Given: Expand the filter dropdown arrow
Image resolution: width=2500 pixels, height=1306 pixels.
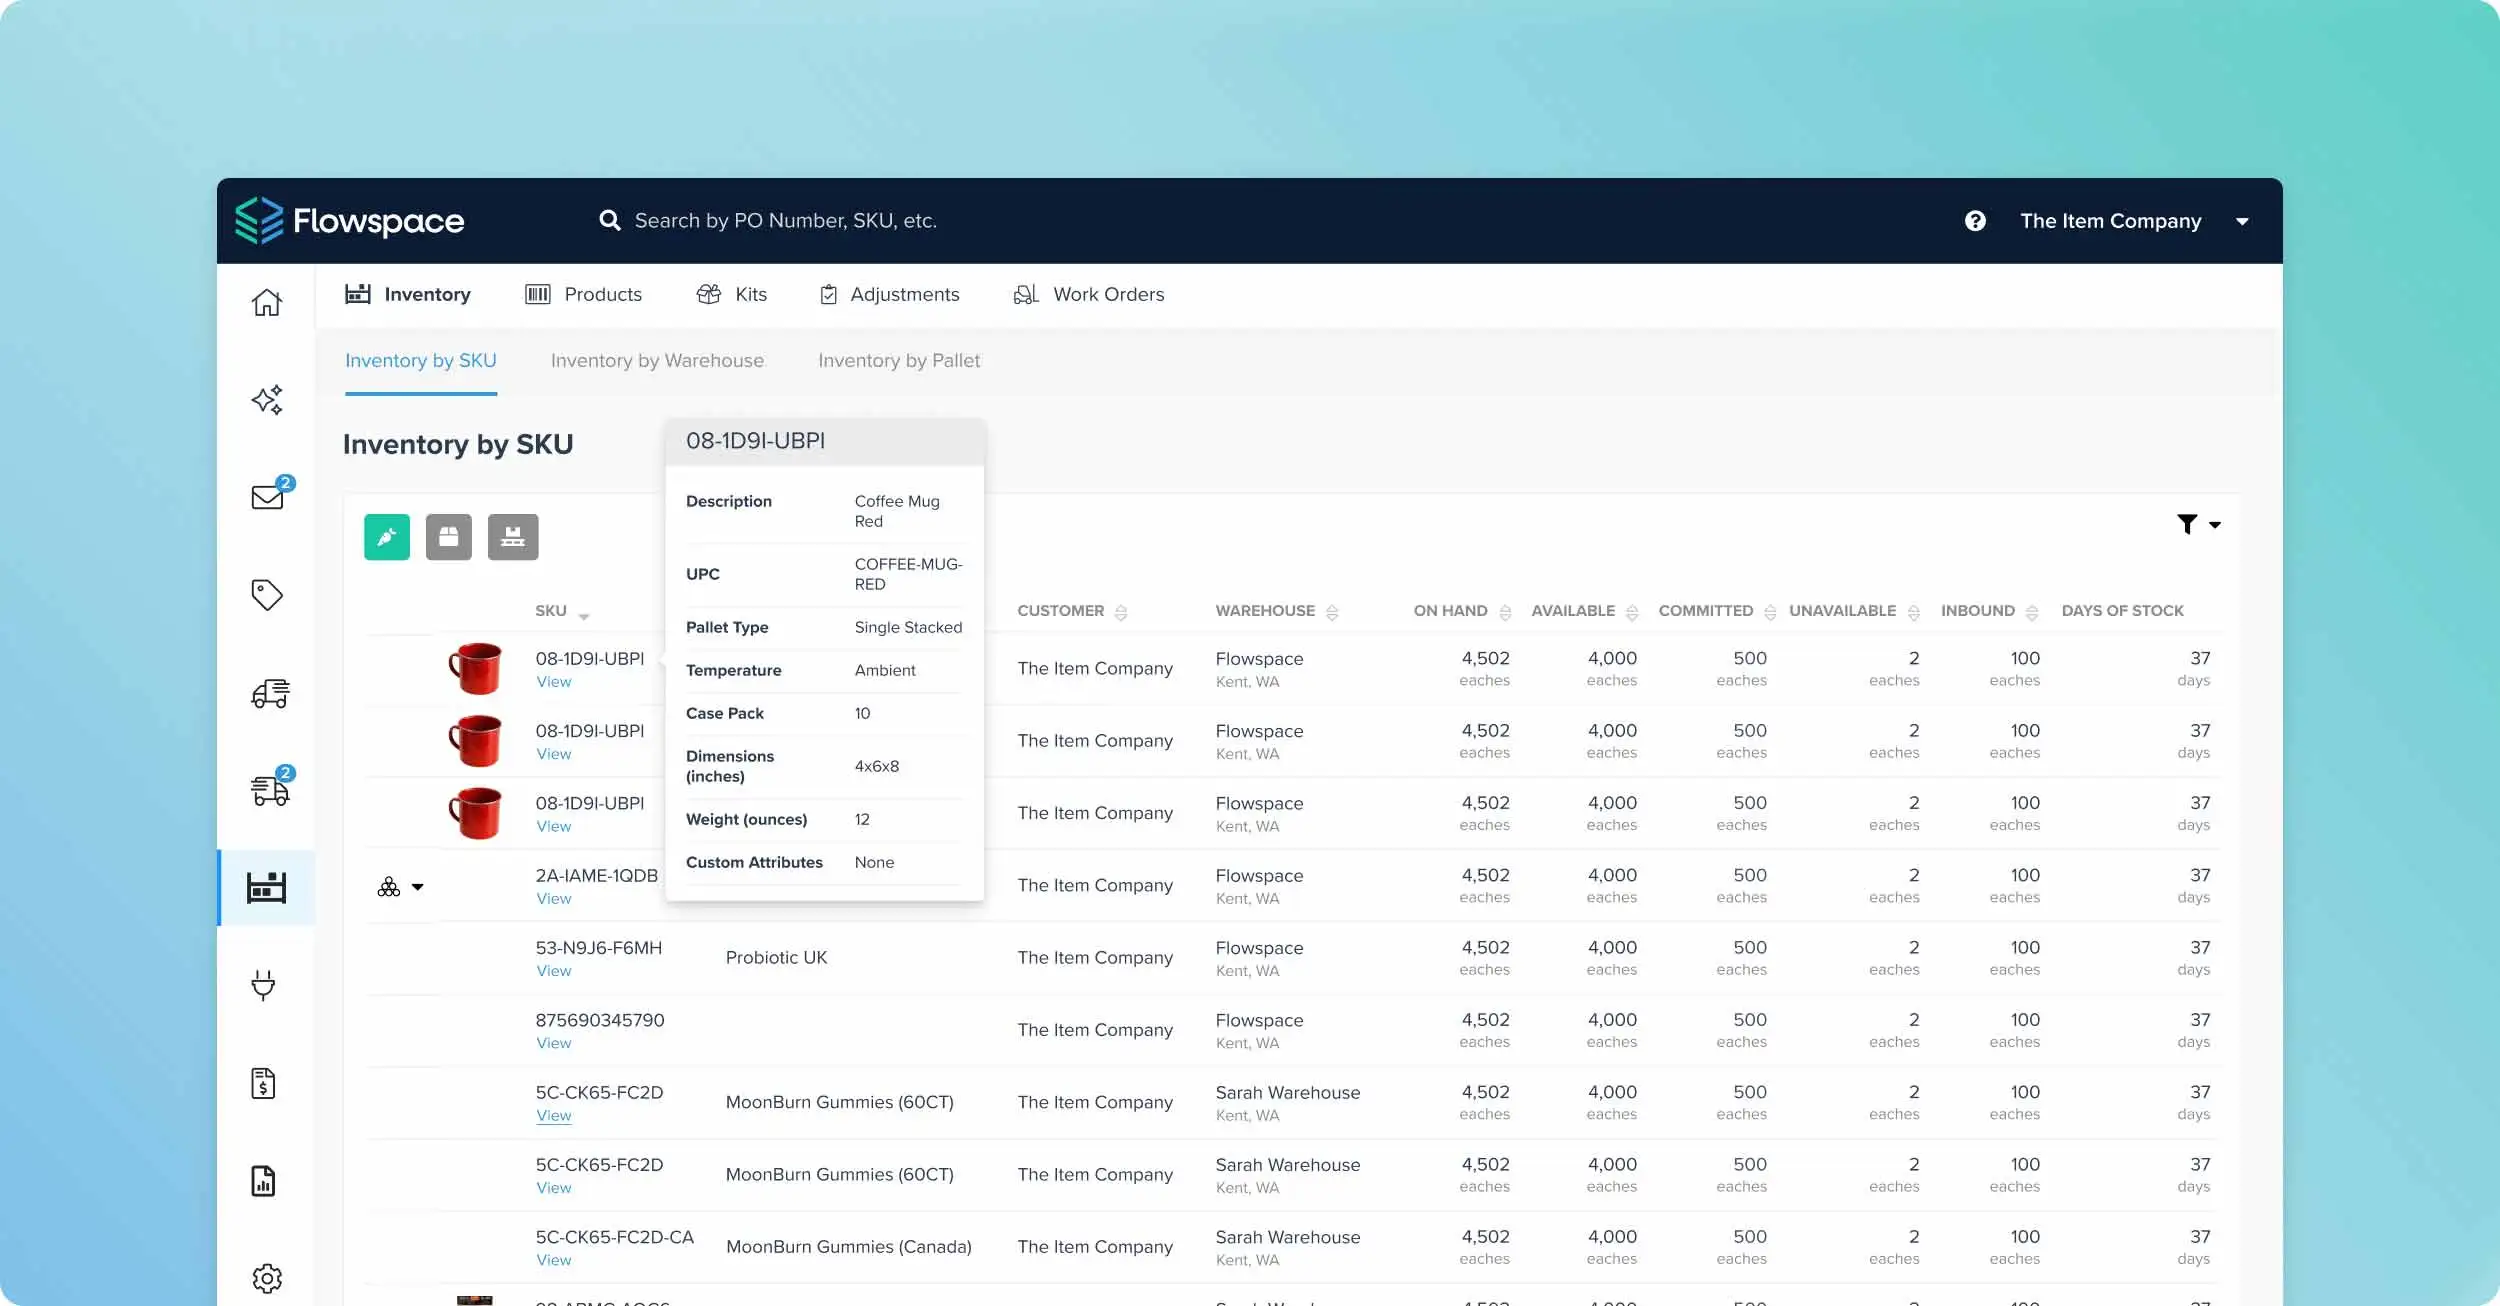Looking at the screenshot, I should (x=2215, y=525).
